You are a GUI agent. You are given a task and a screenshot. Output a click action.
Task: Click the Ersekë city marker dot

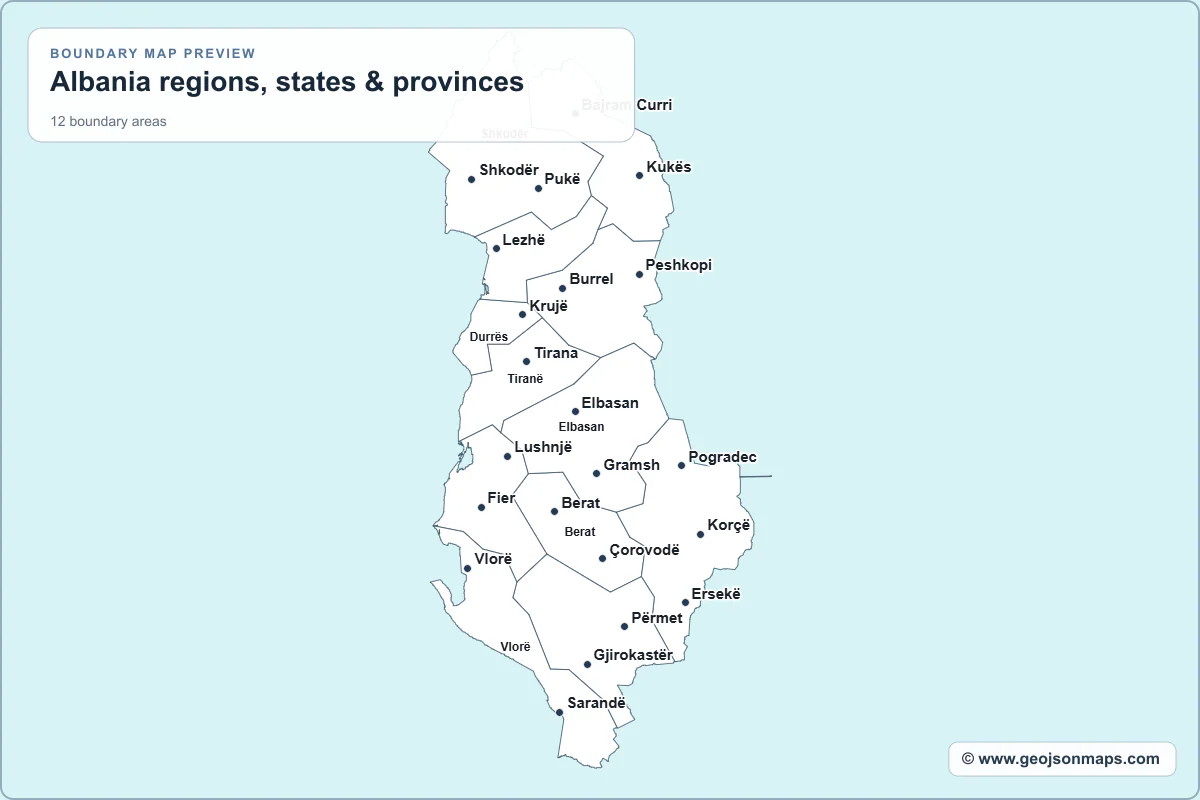click(x=685, y=602)
